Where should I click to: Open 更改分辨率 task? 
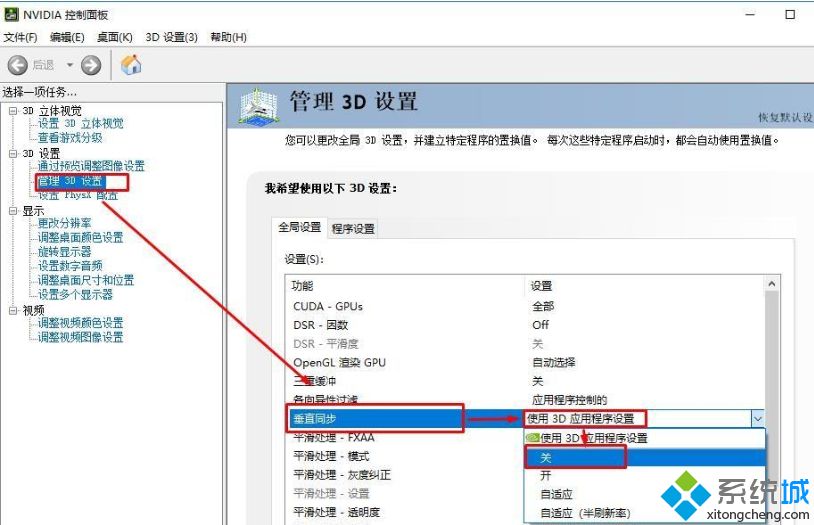[x=64, y=223]
